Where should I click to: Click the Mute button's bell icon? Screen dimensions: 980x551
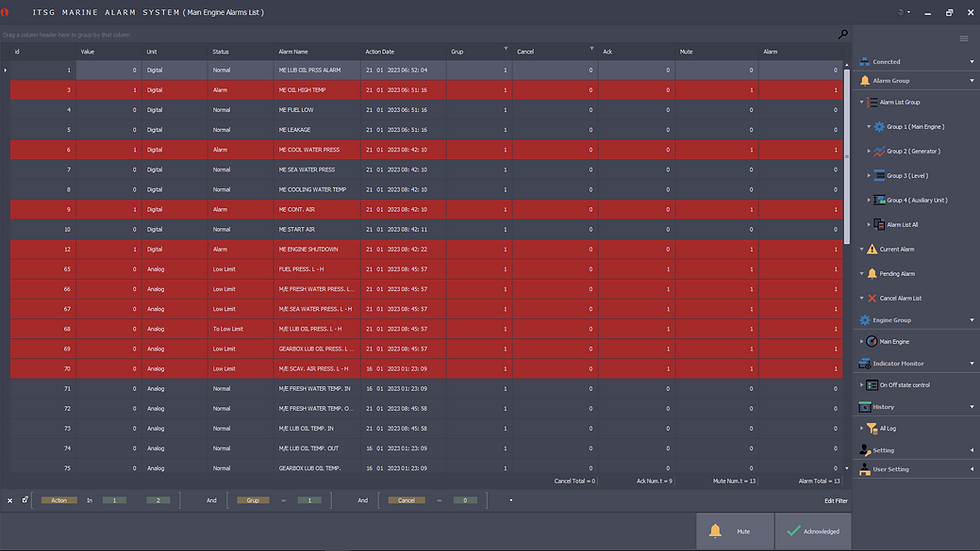pyautogui.click(x=715, y=531)
